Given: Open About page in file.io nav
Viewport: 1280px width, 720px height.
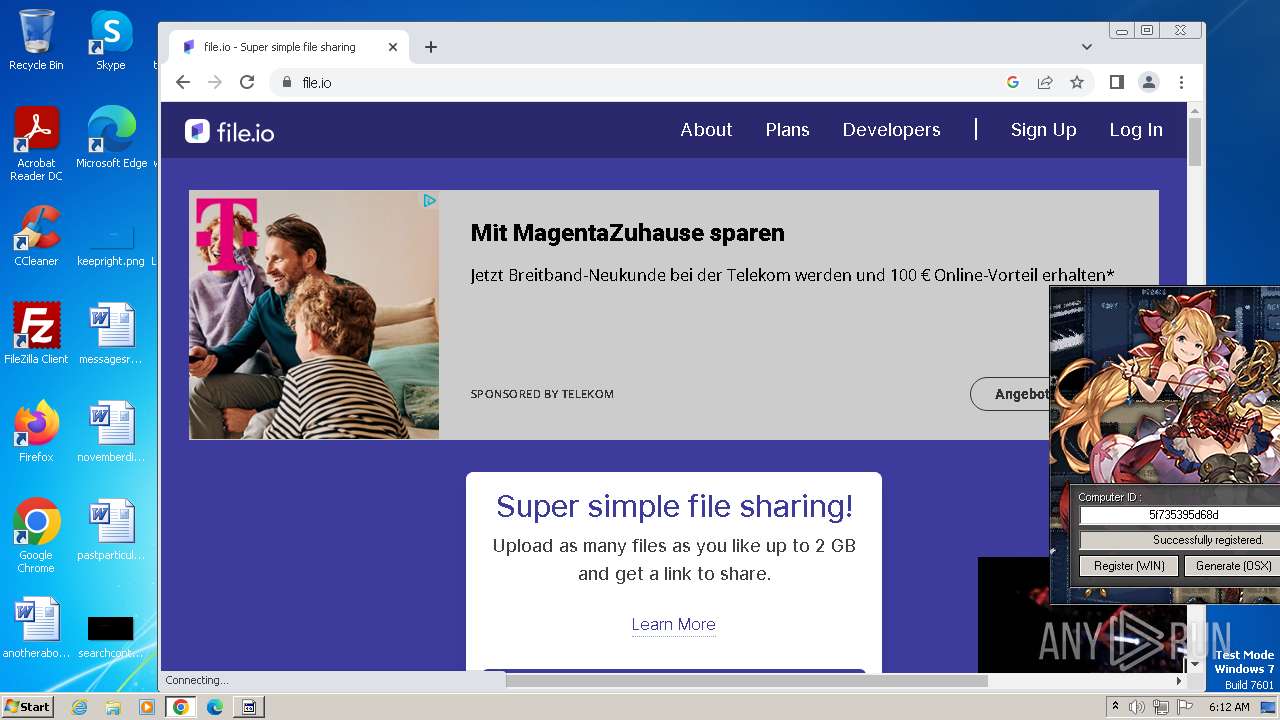Looking at the screenshot, I should [x=706, y=130].
